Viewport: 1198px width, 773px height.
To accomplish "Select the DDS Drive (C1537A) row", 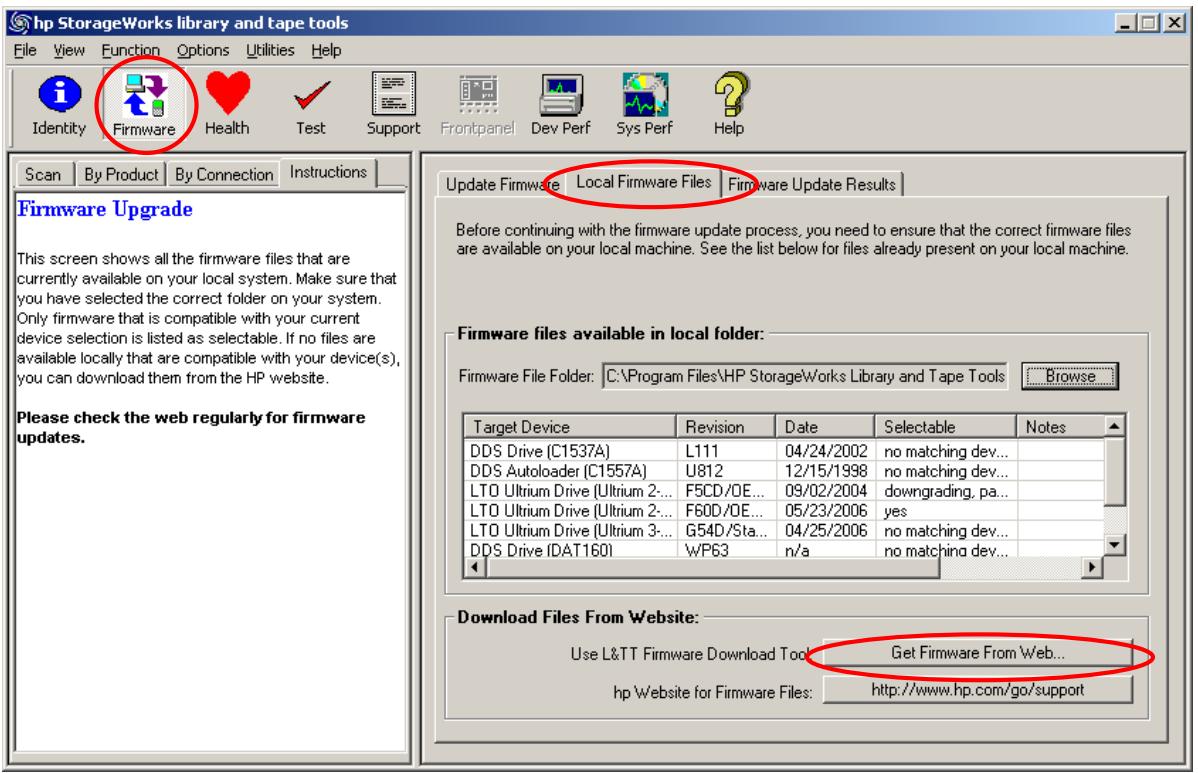I will (784, 451).
